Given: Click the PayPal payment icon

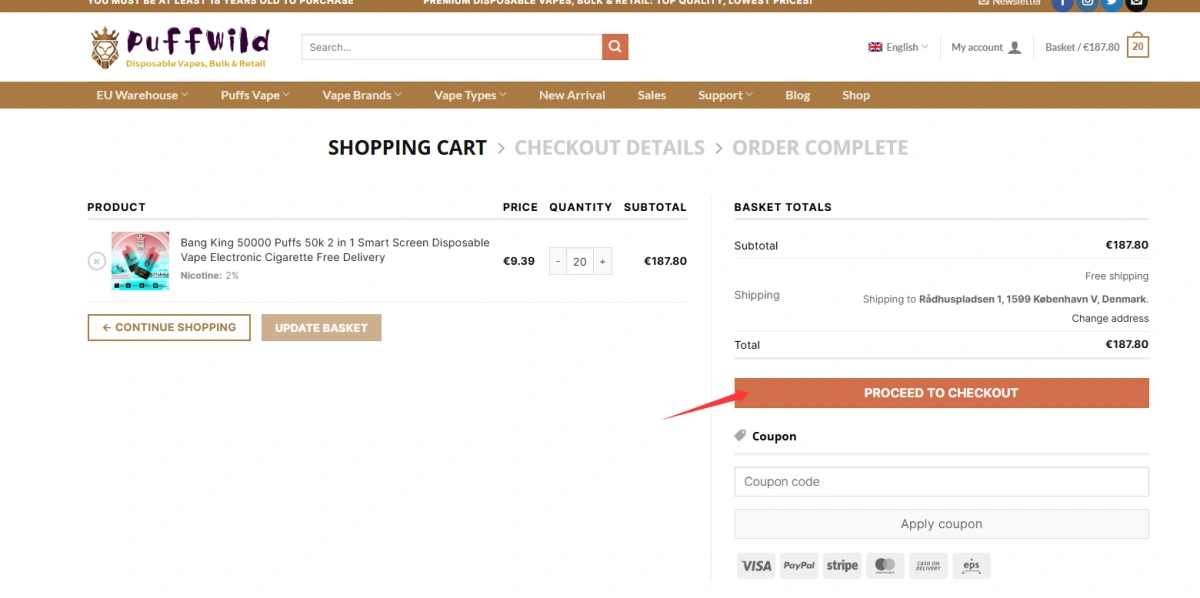Looking at the screenshot, I should point(799,566).
